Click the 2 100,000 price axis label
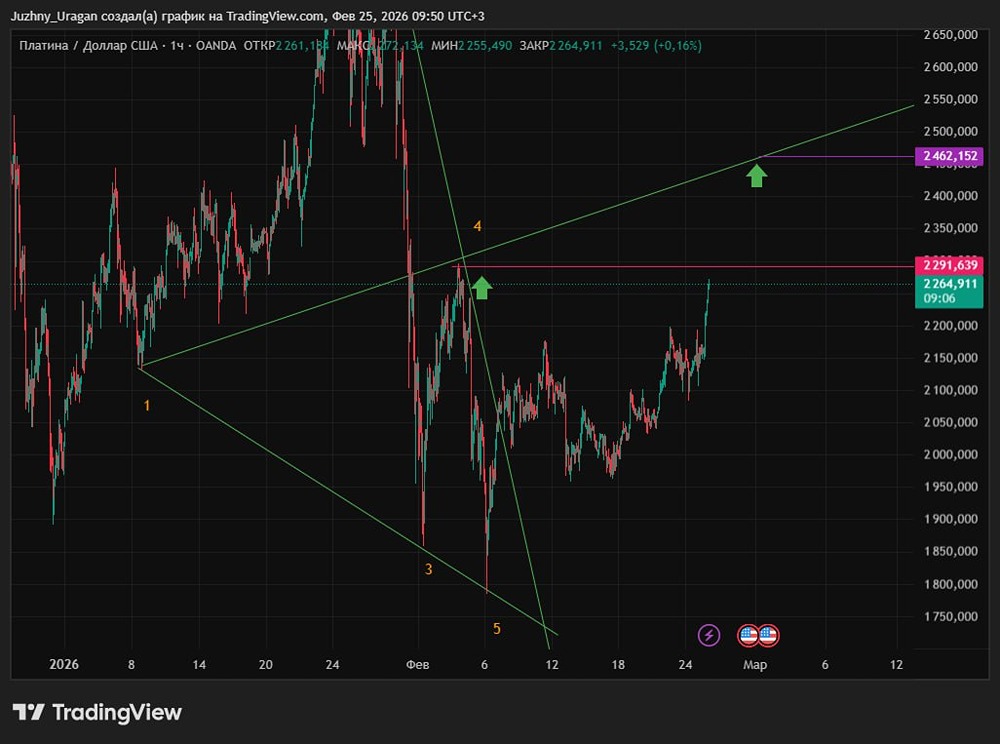 (950, 390)
